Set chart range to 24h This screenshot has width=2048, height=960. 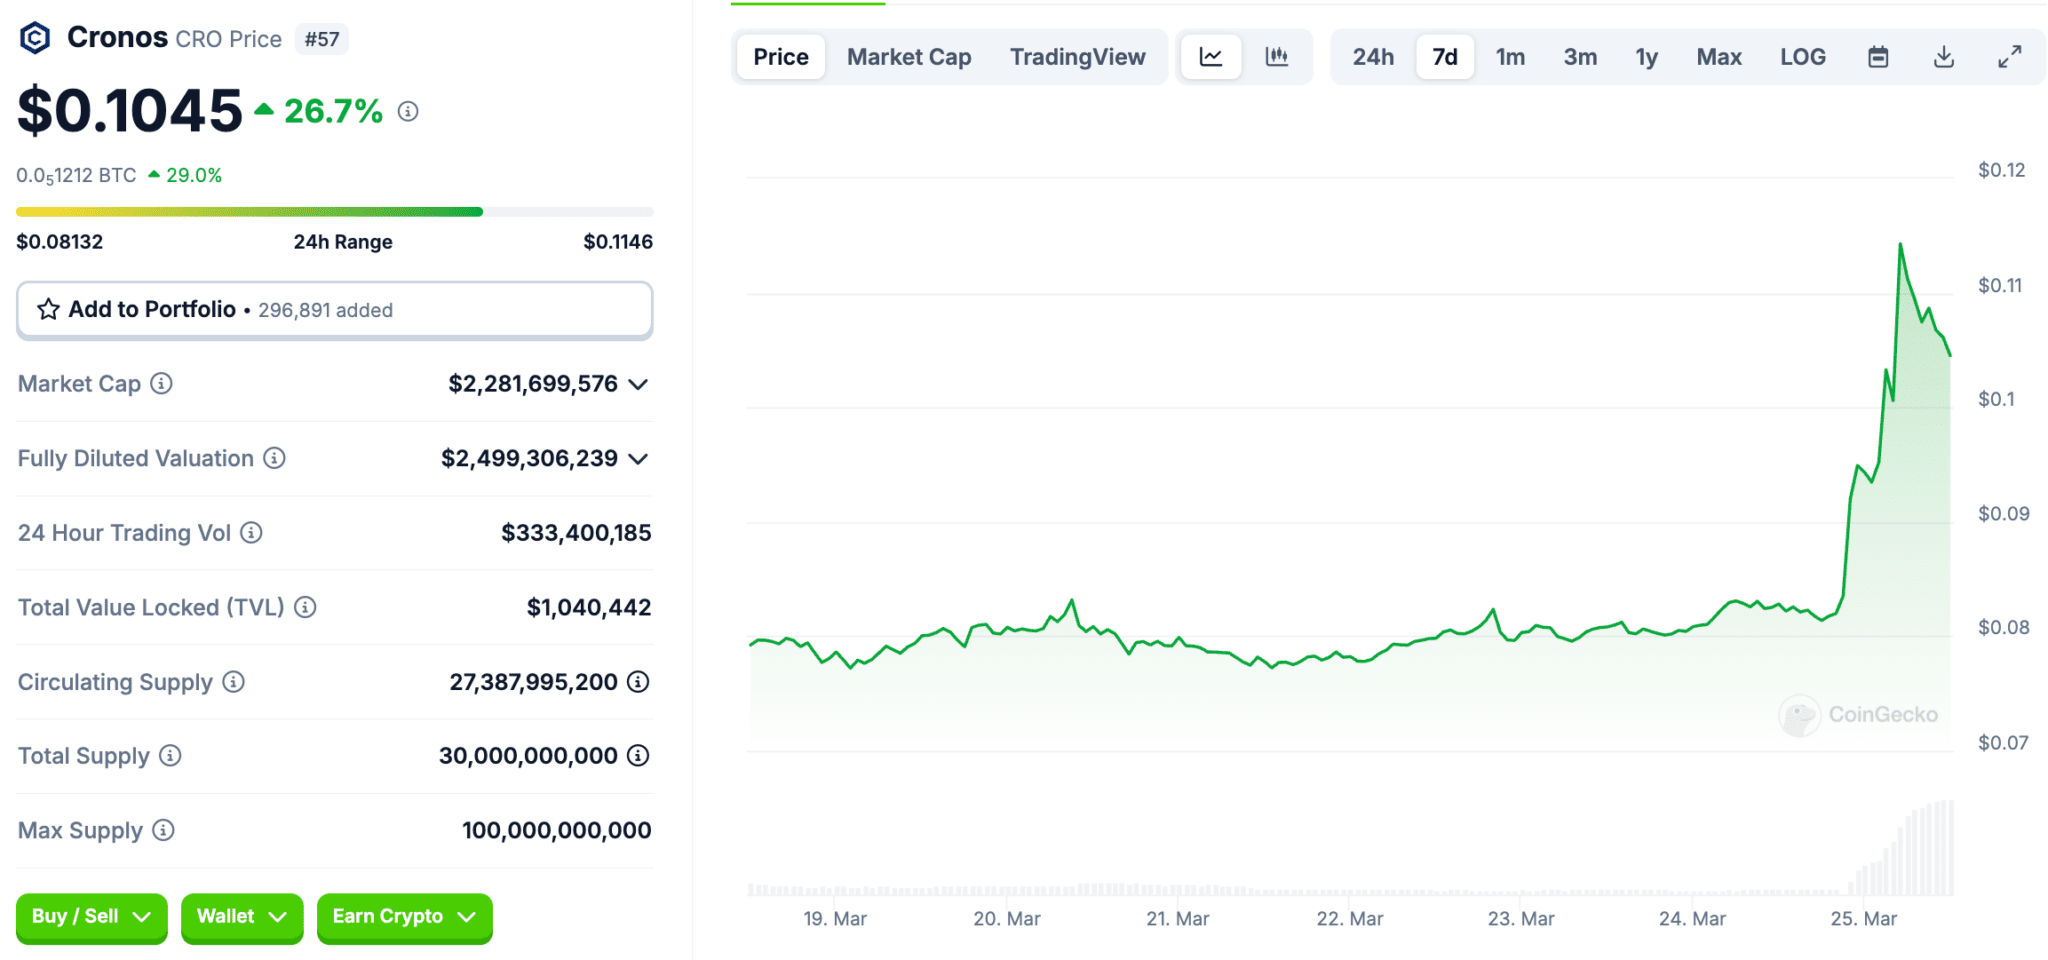[1373, 57]
